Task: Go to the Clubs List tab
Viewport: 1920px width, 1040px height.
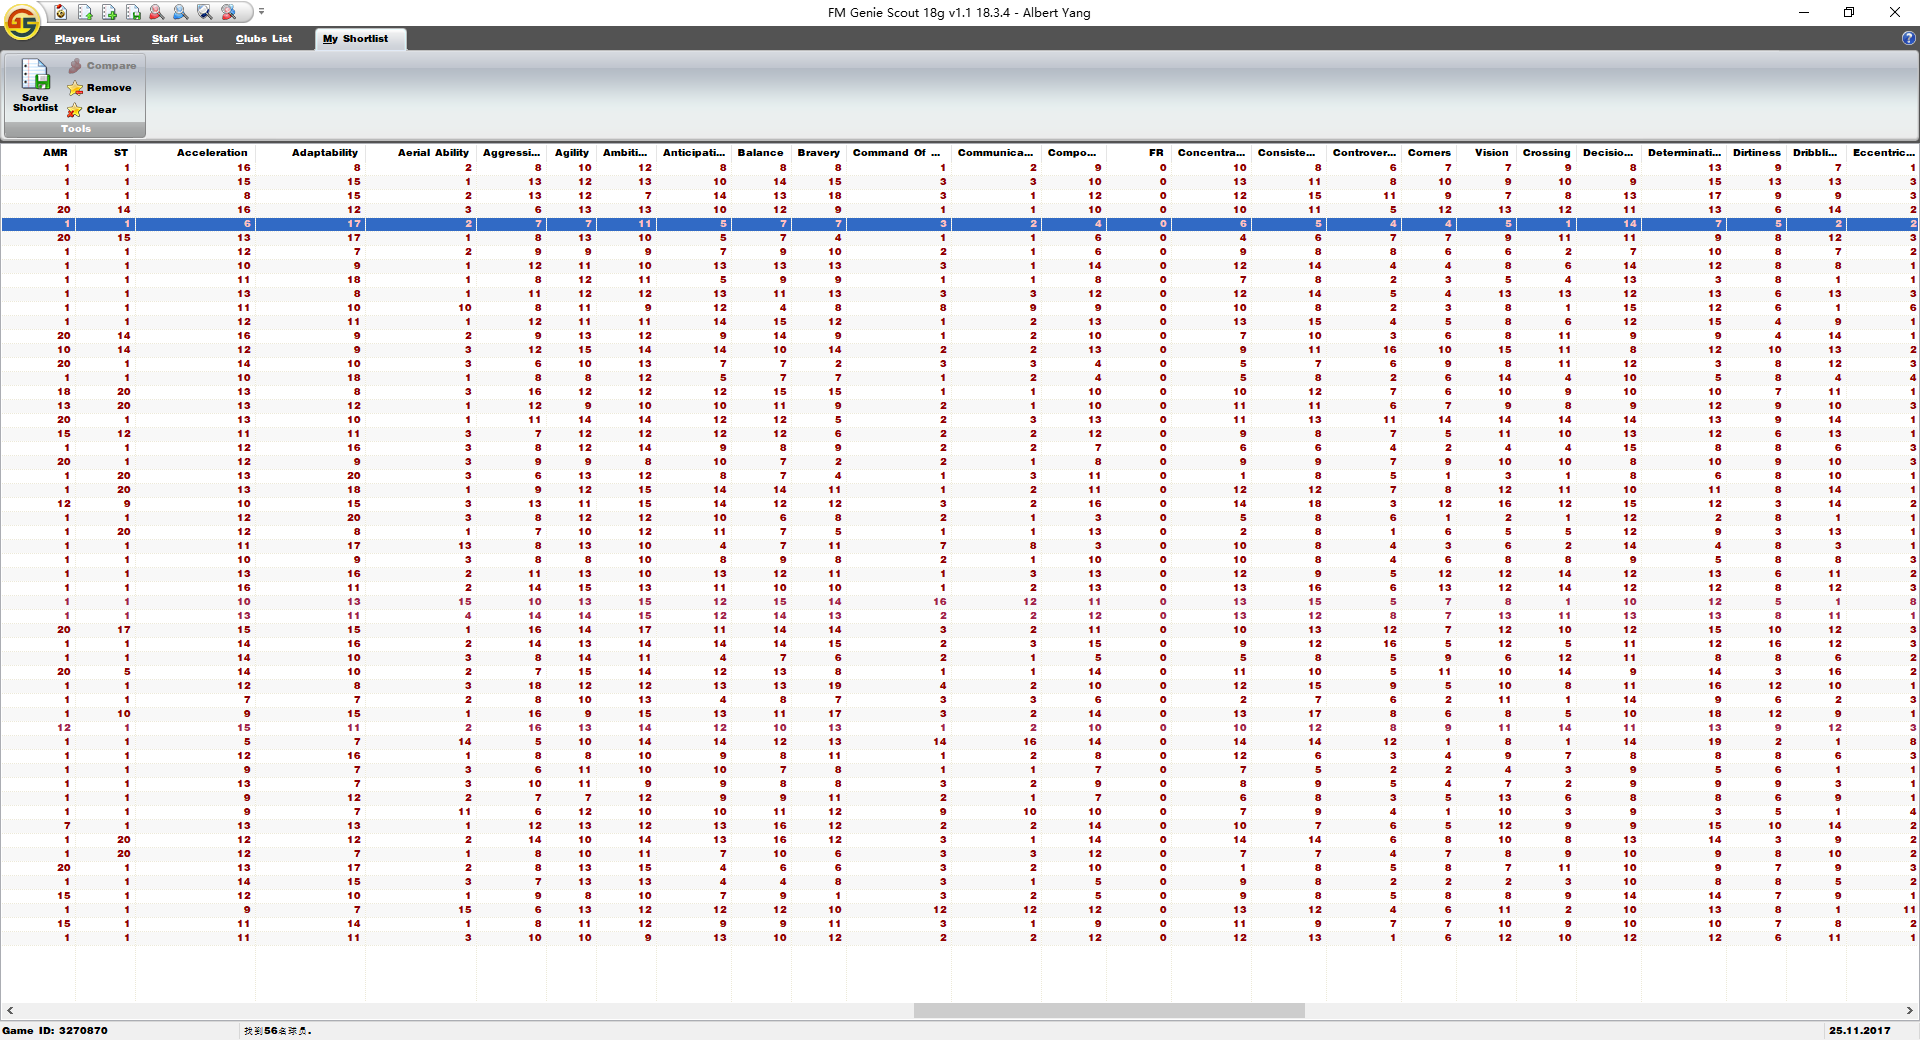Action: pyautogui.click(x=264, y=39)
